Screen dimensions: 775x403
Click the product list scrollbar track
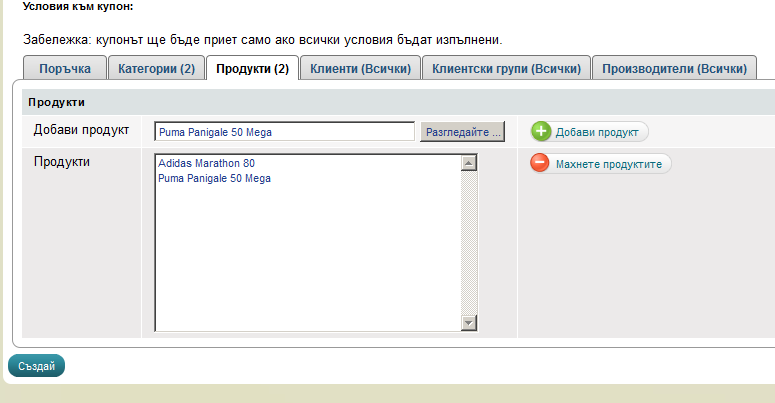click(x=469, y=242)
